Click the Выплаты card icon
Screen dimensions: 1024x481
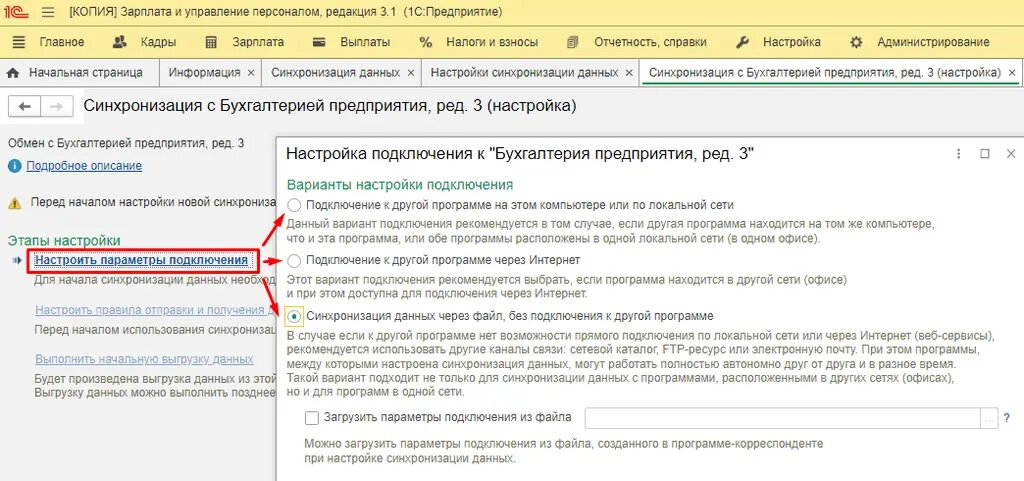pyautogui.click(x=319, y=42)
